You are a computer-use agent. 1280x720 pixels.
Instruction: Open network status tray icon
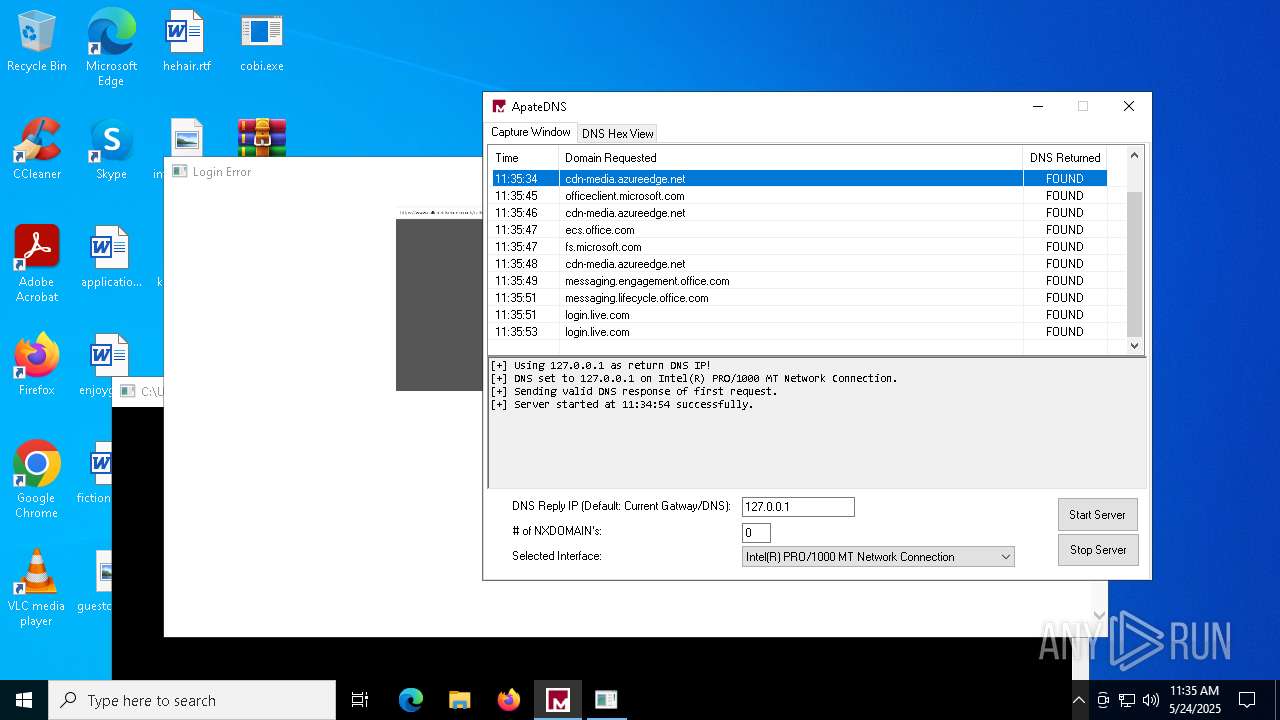pos(1127,700)
